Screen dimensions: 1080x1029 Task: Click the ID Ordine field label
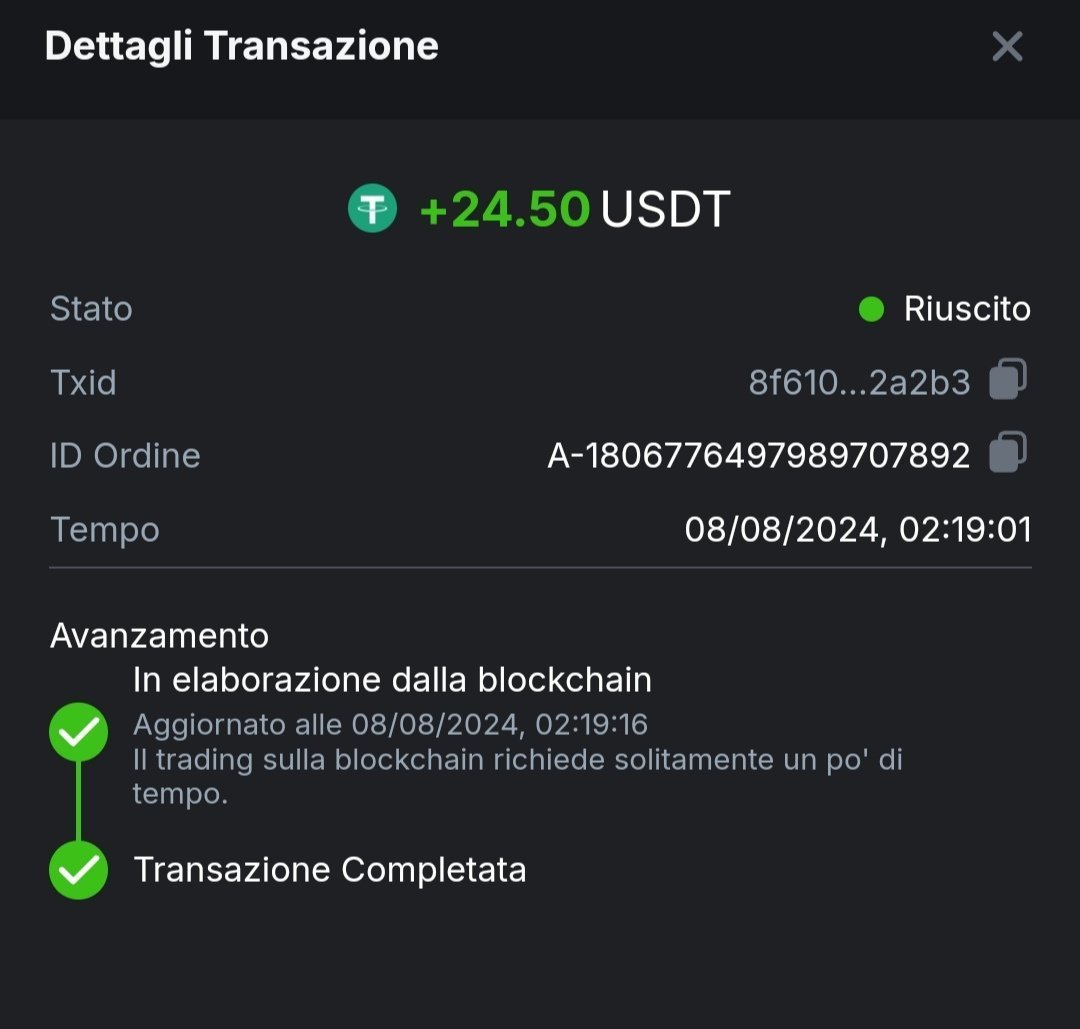[125, 456]
